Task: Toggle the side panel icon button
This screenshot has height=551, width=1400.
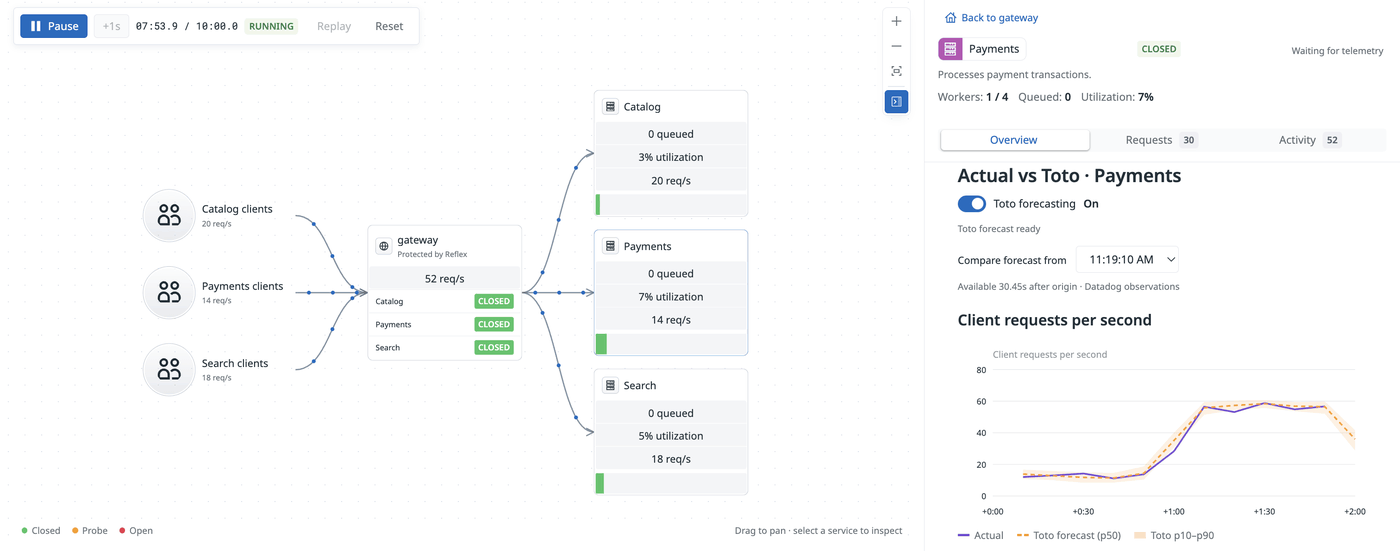Action: coord(896,101)
